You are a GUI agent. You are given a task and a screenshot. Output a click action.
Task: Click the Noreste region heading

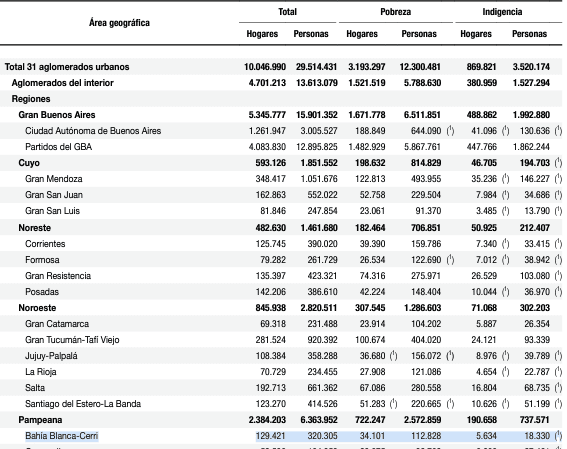point(35,228)
